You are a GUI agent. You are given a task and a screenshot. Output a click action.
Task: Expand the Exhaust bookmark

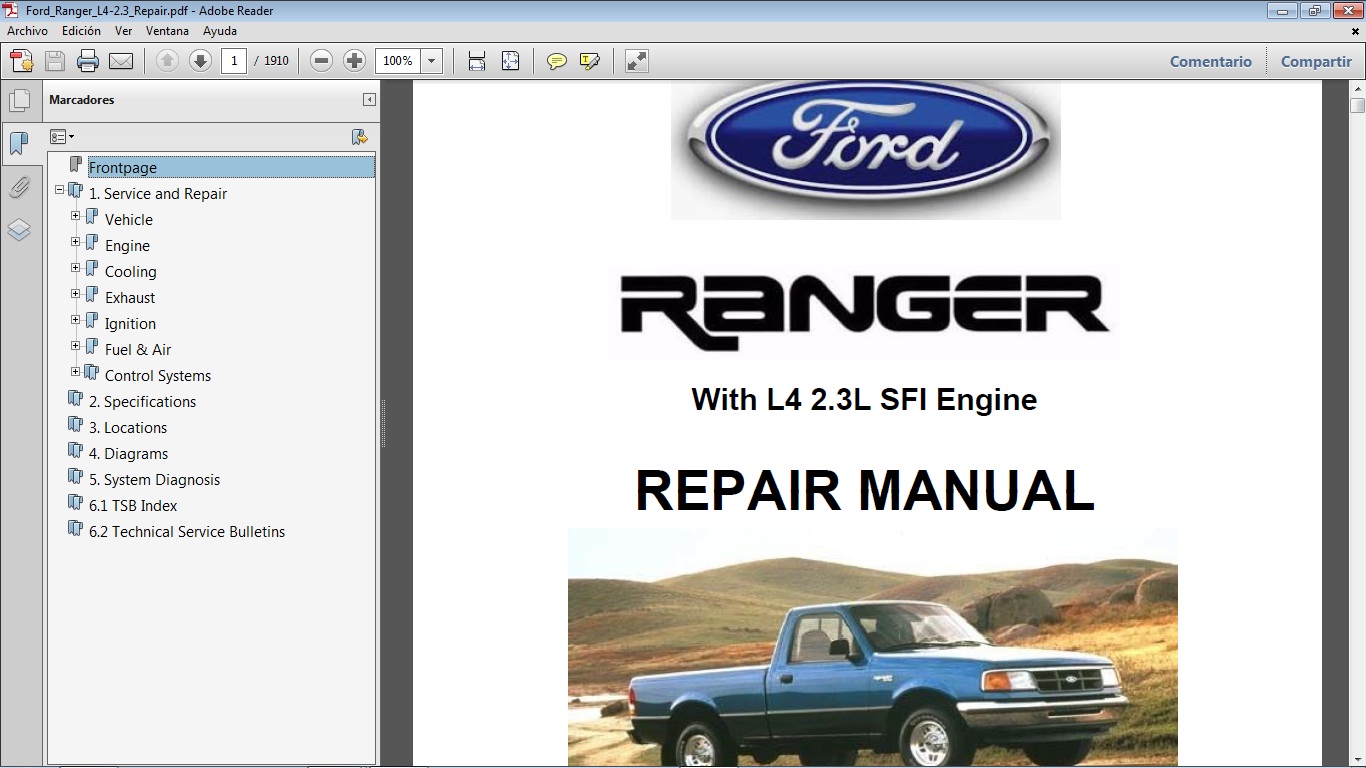[x=75, y=293]
